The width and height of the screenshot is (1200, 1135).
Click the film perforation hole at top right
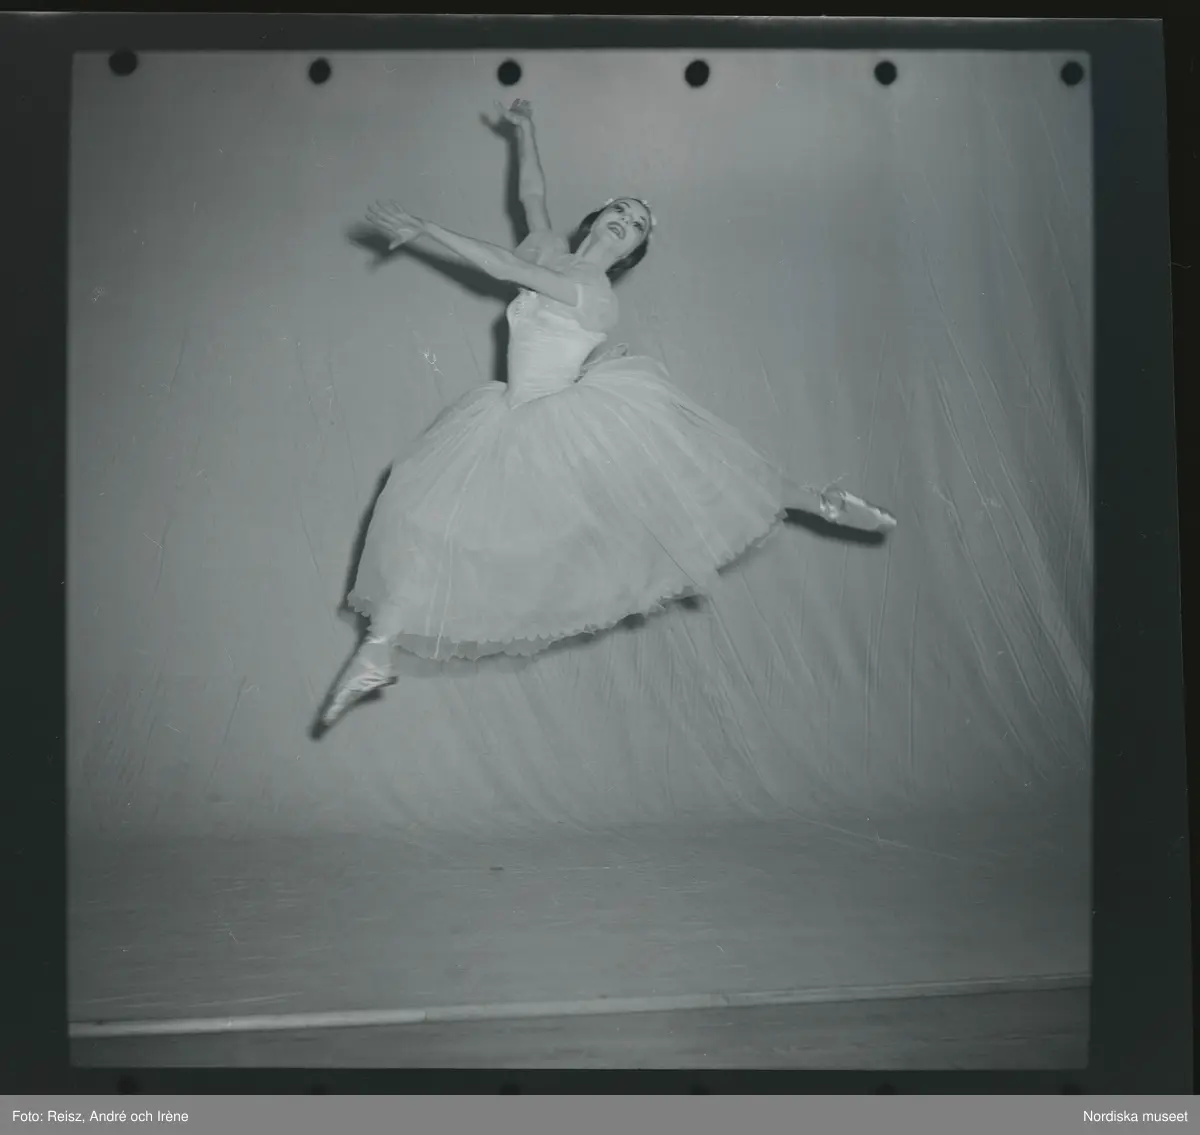pyautogui.click(x=1071, y=73)
